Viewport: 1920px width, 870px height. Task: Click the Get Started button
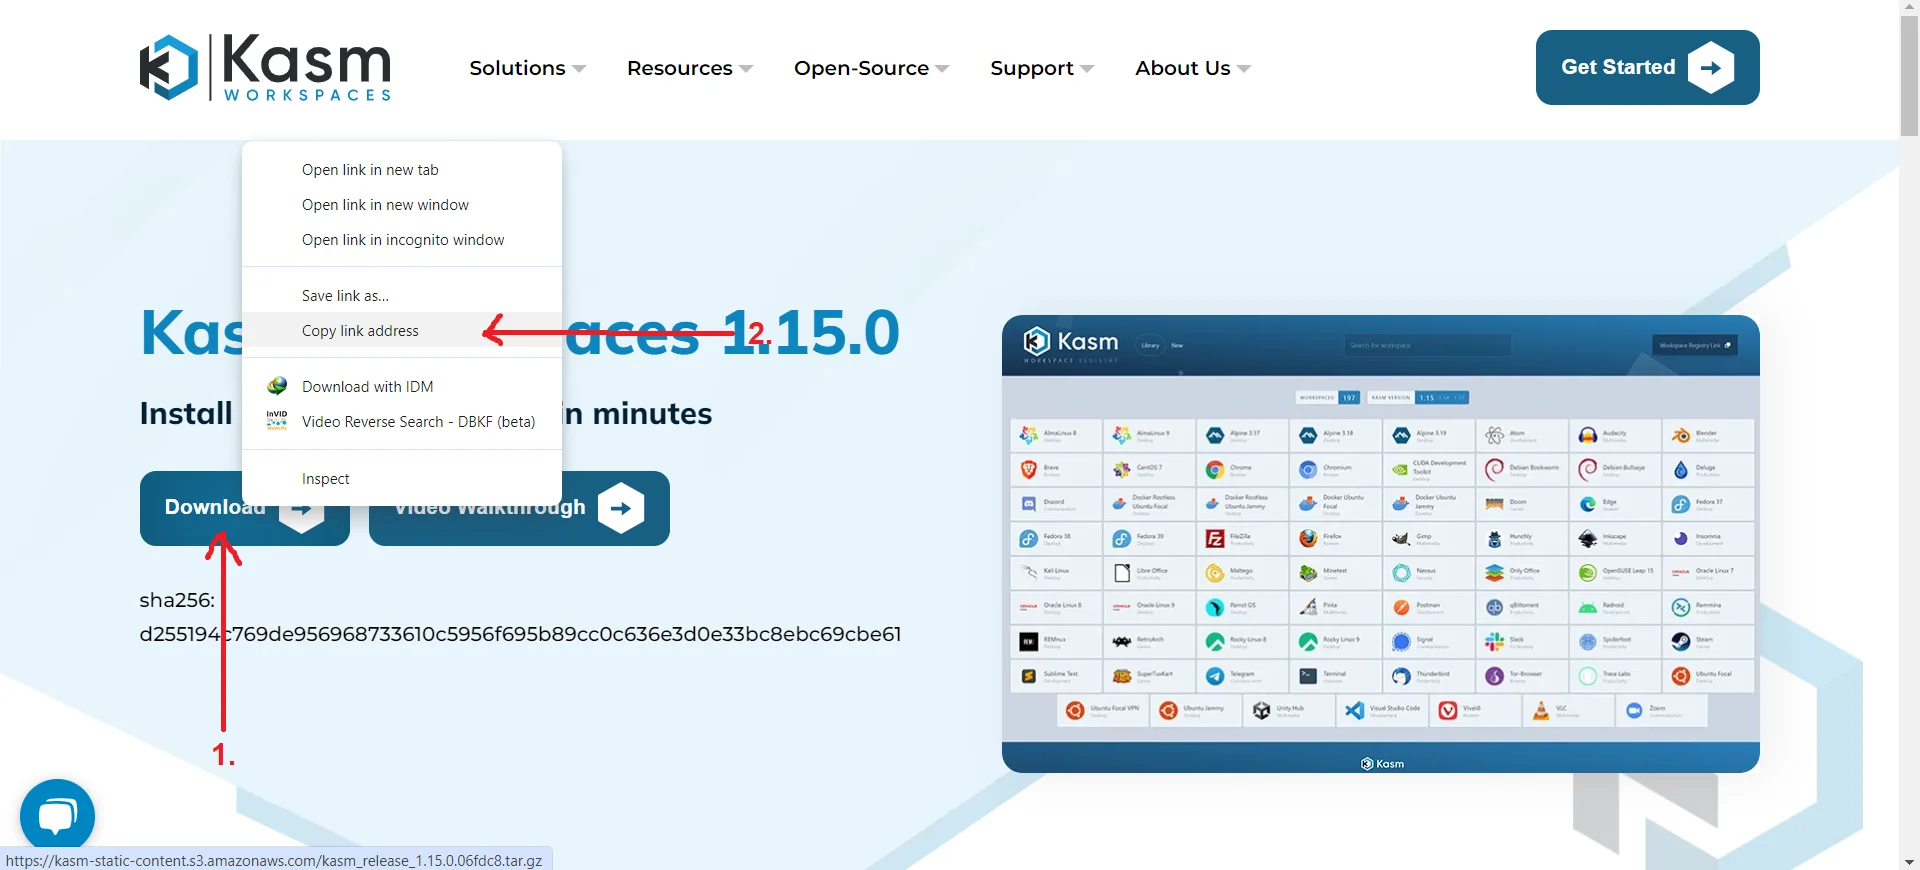point(1647,67)
